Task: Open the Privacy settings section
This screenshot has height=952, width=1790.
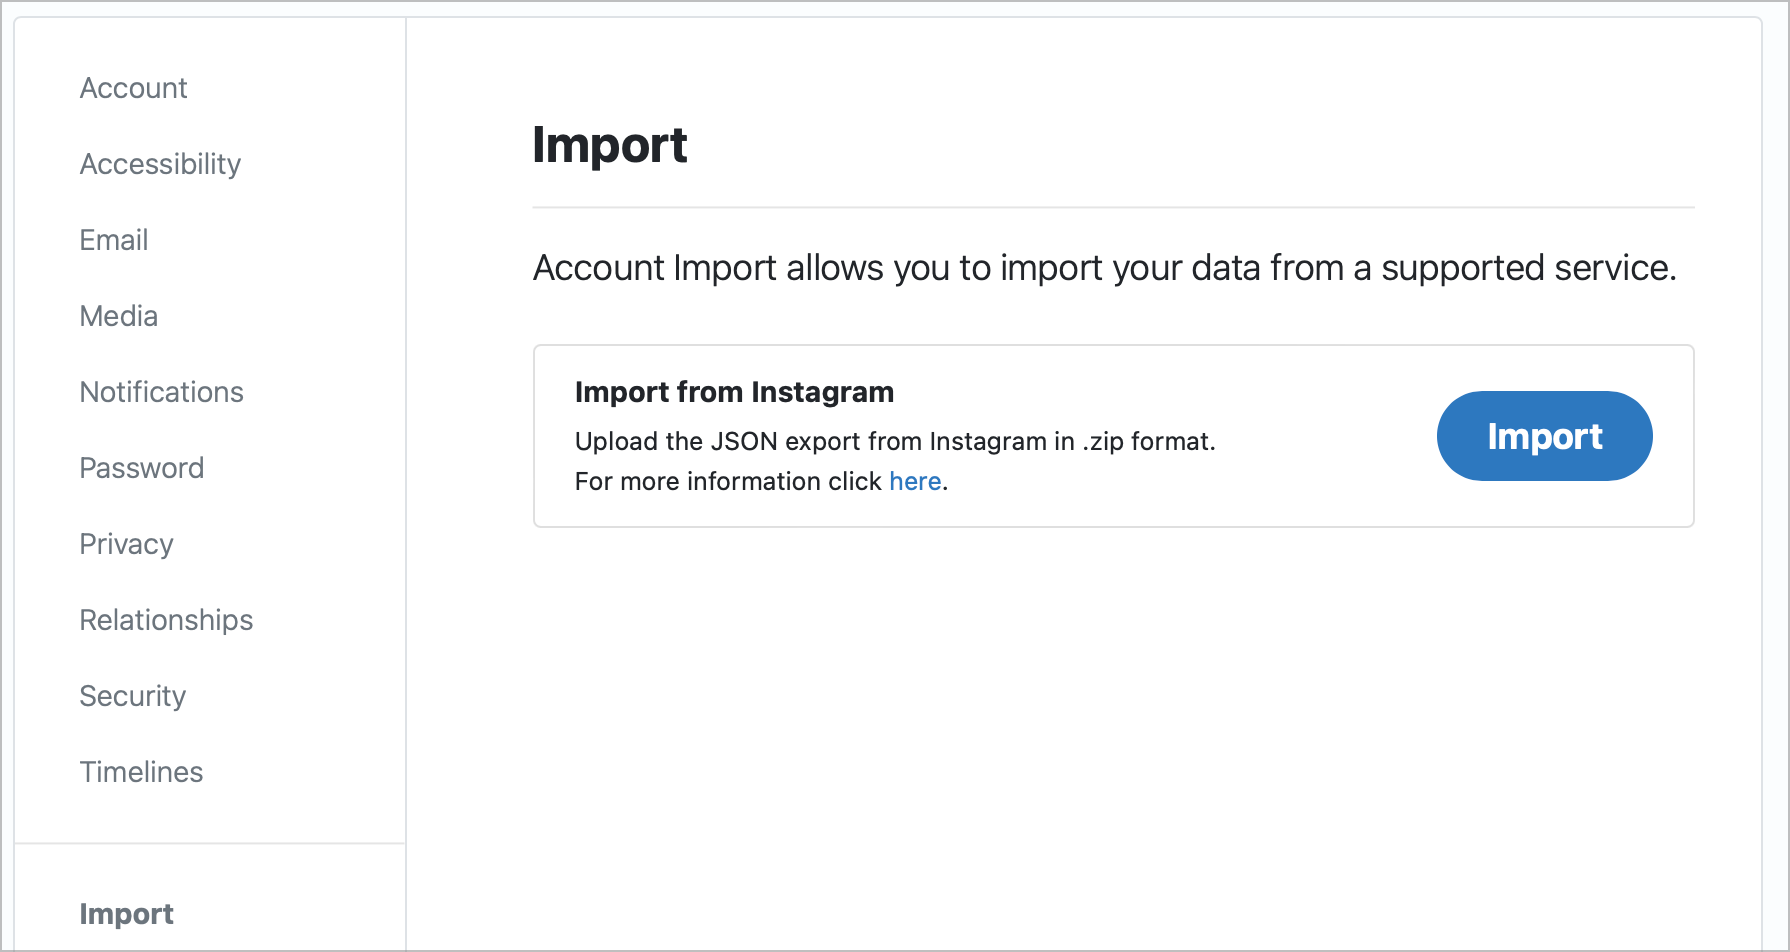Action: 126,544
